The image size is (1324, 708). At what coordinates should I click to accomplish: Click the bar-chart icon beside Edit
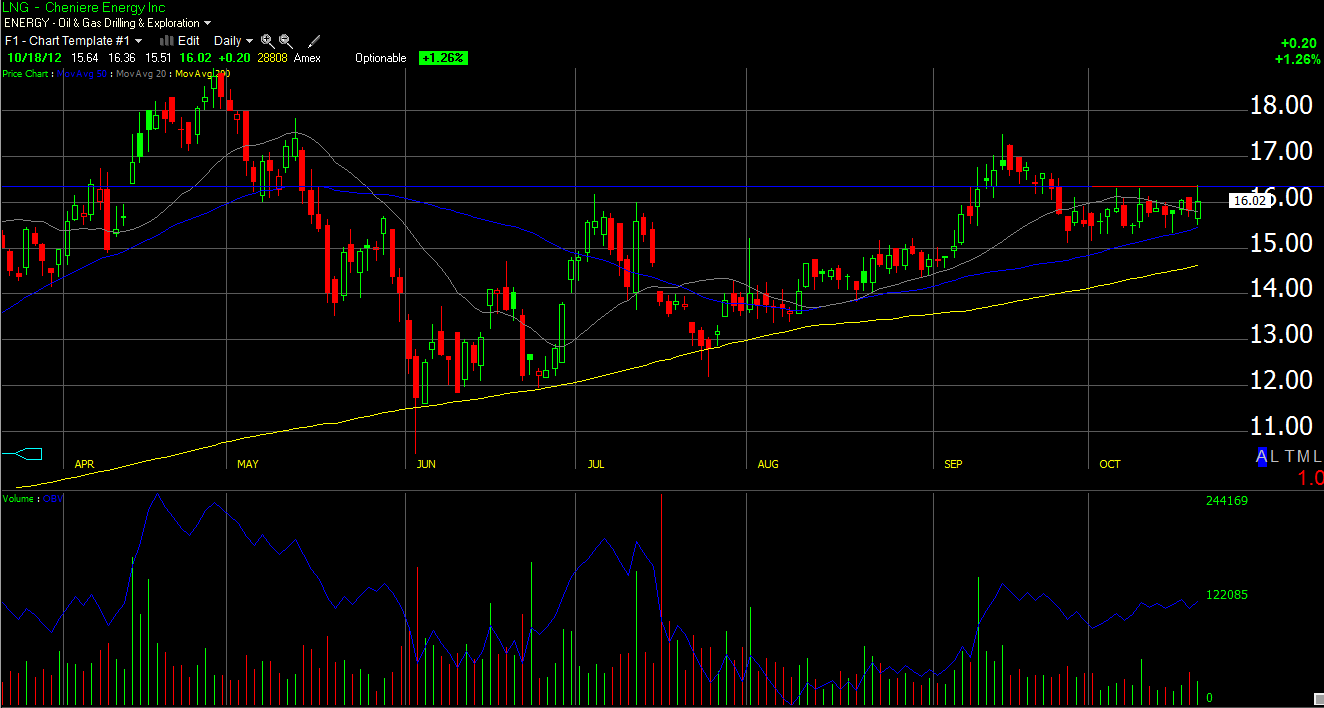167,41
